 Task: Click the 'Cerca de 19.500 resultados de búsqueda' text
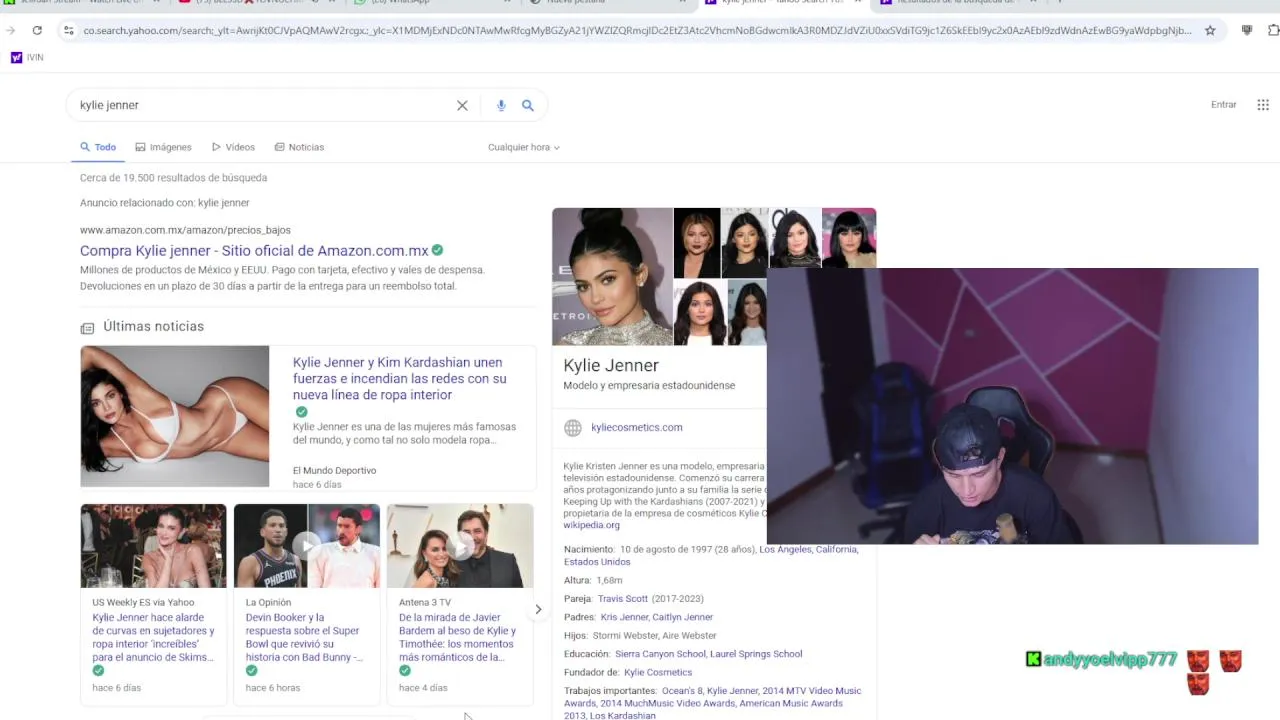(173, 178)
